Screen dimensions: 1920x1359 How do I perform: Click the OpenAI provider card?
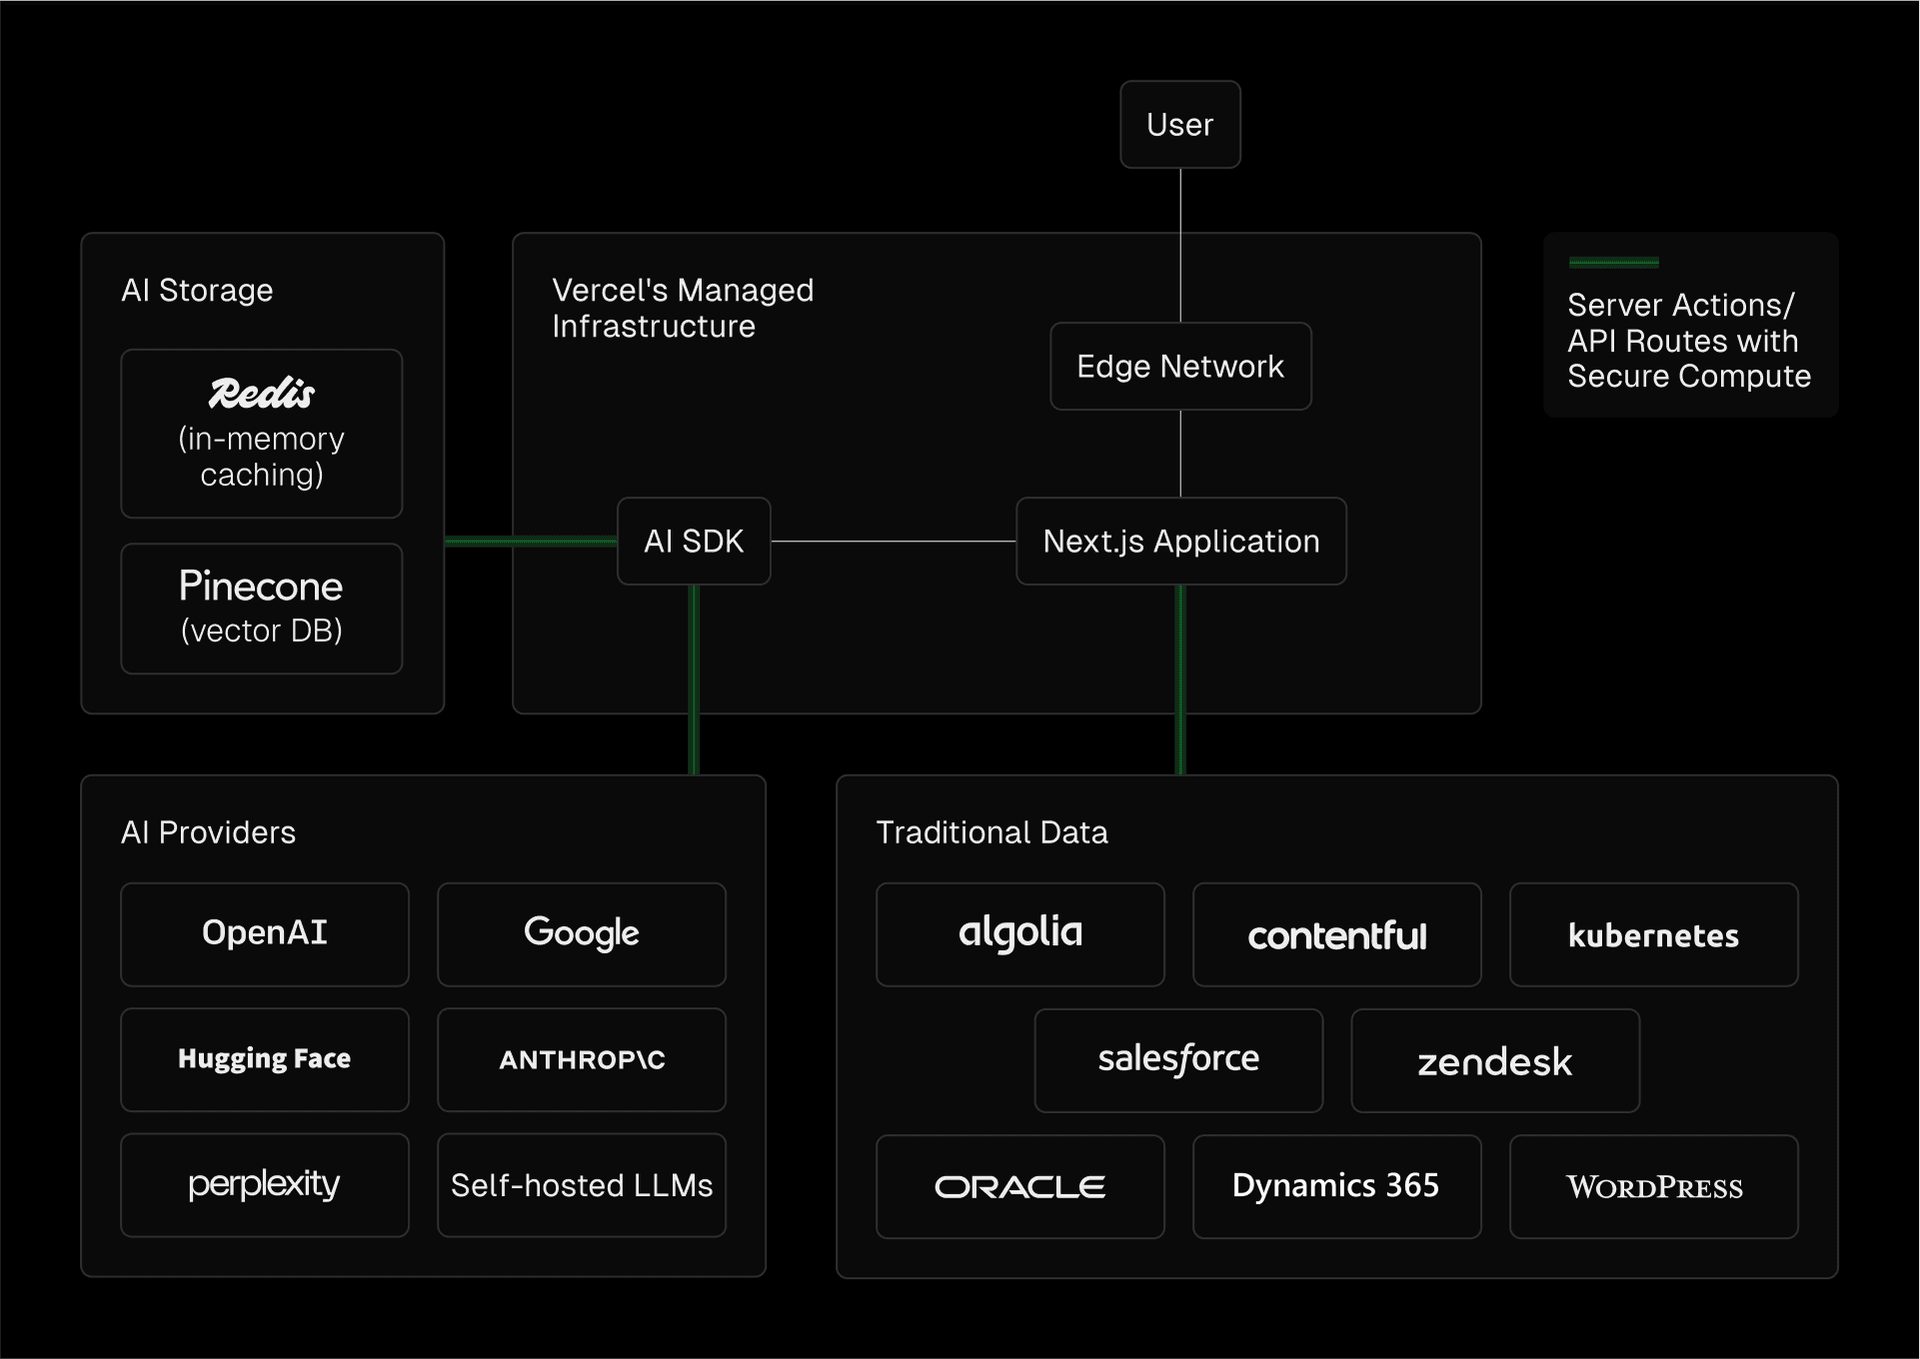point(265,934)
